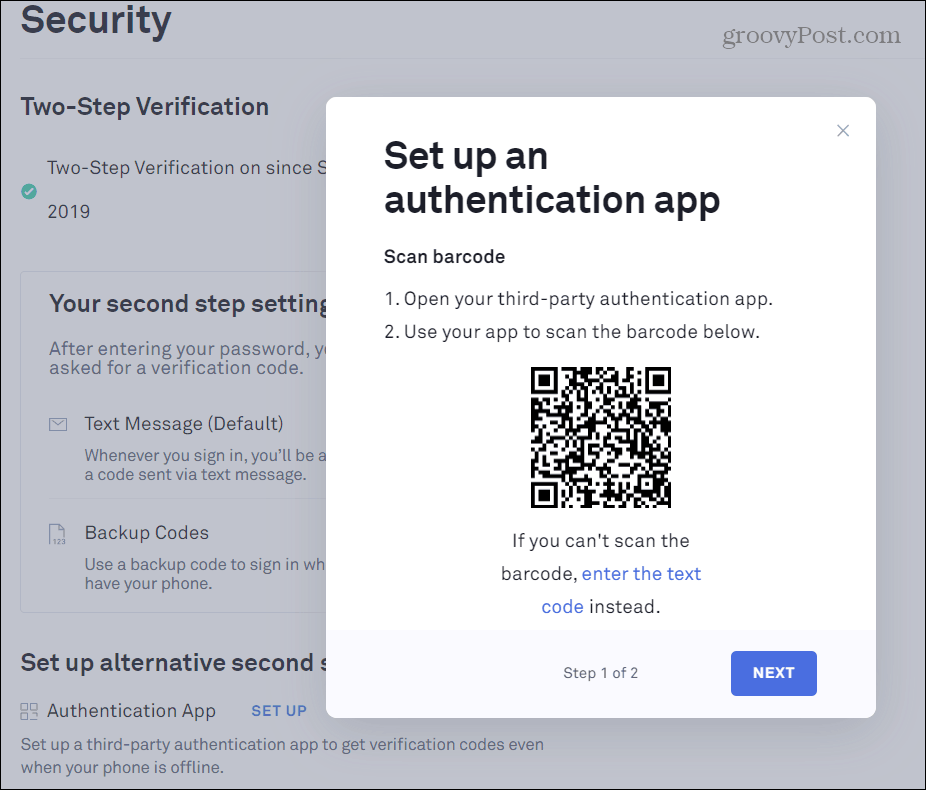Close the authentication app setup dialog
This screenshot has width=926, height=790.
point(843,130)
